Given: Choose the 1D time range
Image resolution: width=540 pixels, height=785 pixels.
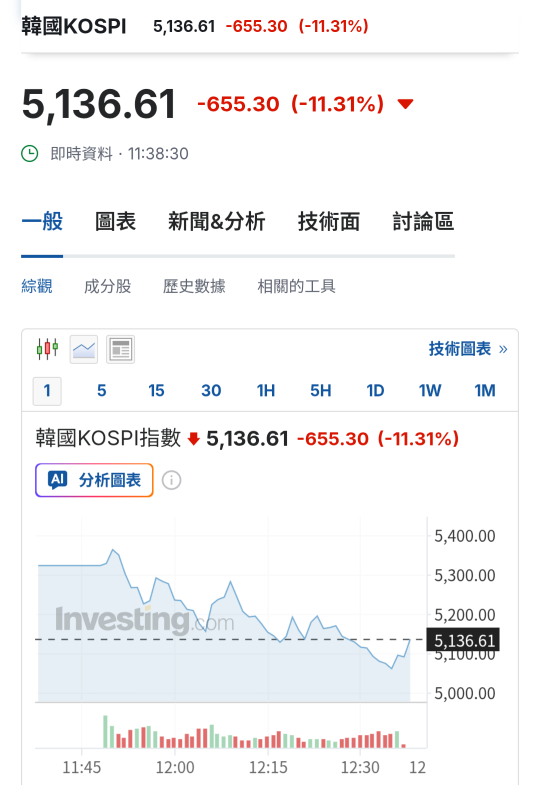Looking at the screenshot, I should click(375, 390).
